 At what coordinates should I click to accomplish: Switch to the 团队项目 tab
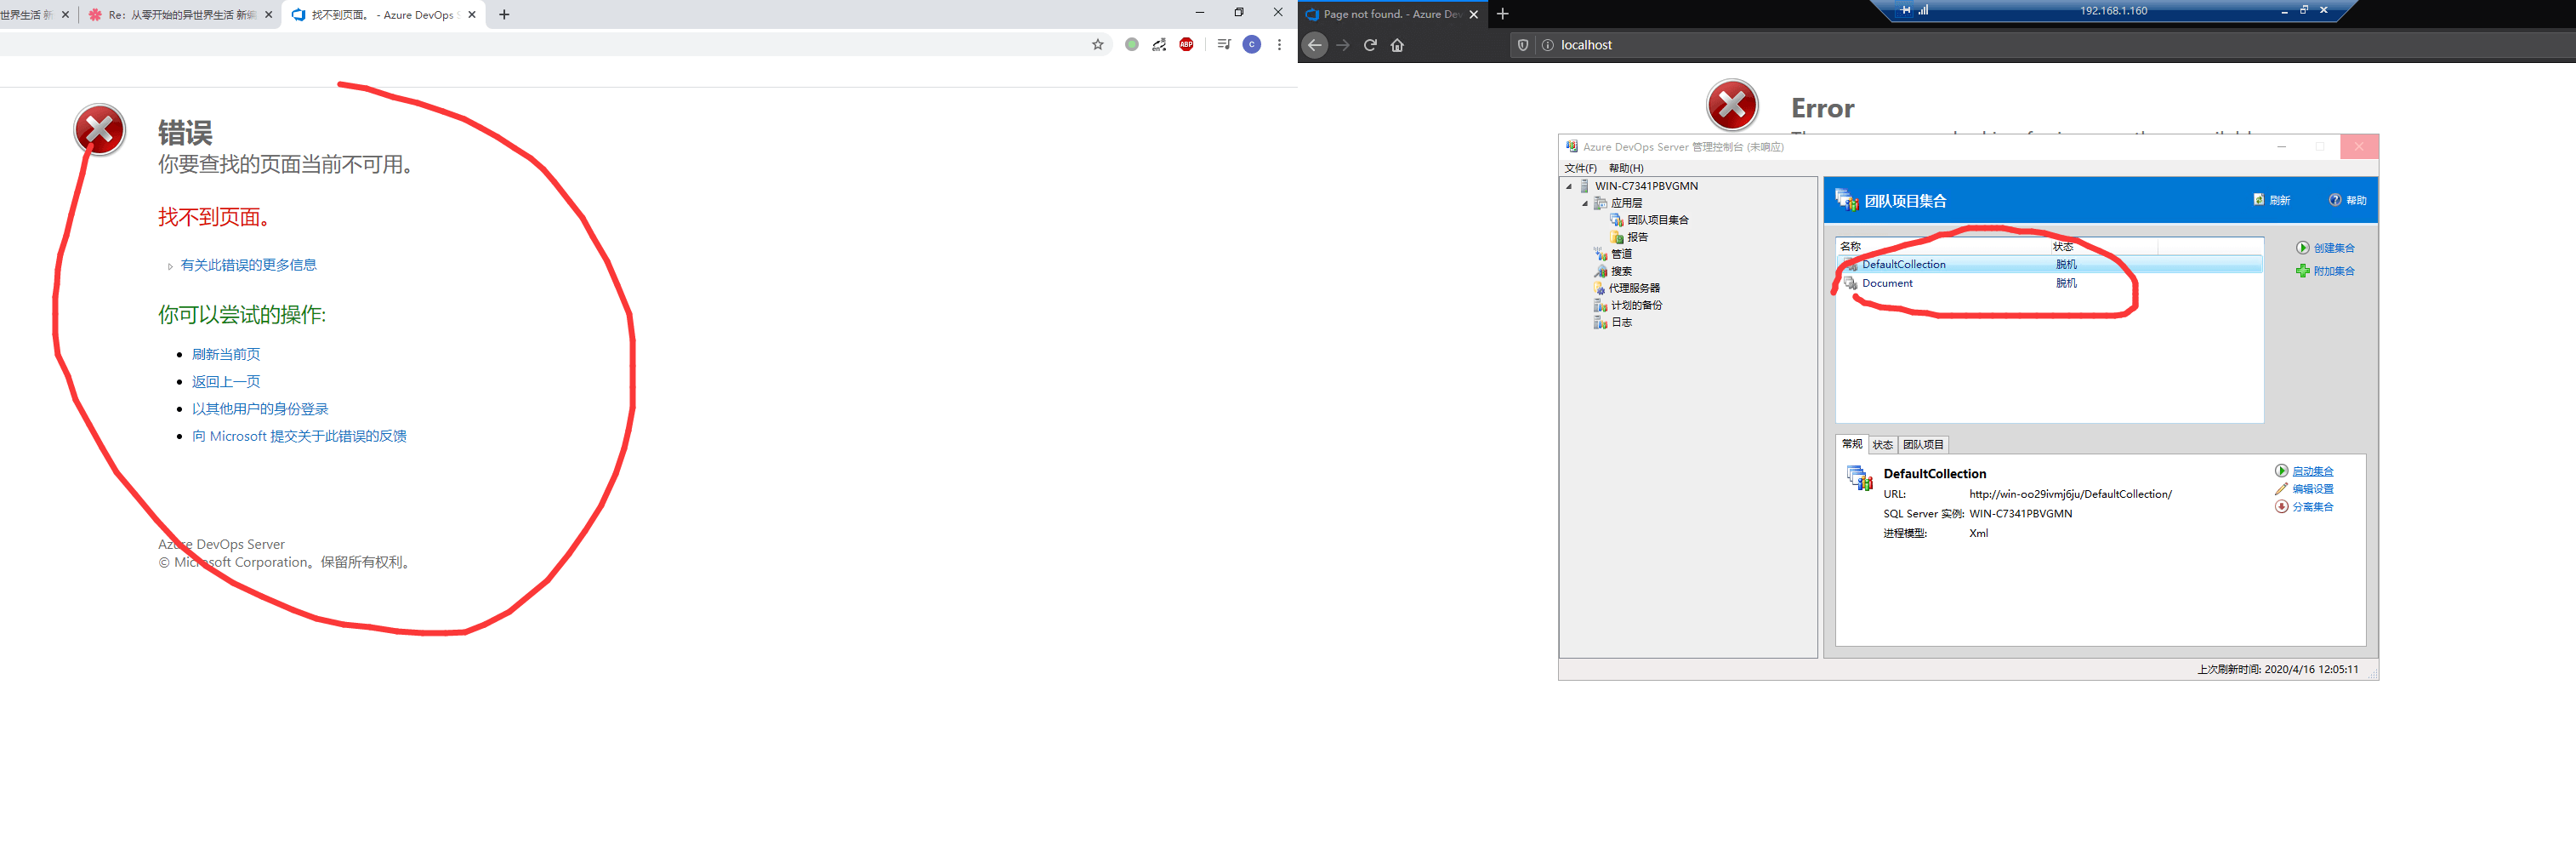coord(1922,444)
